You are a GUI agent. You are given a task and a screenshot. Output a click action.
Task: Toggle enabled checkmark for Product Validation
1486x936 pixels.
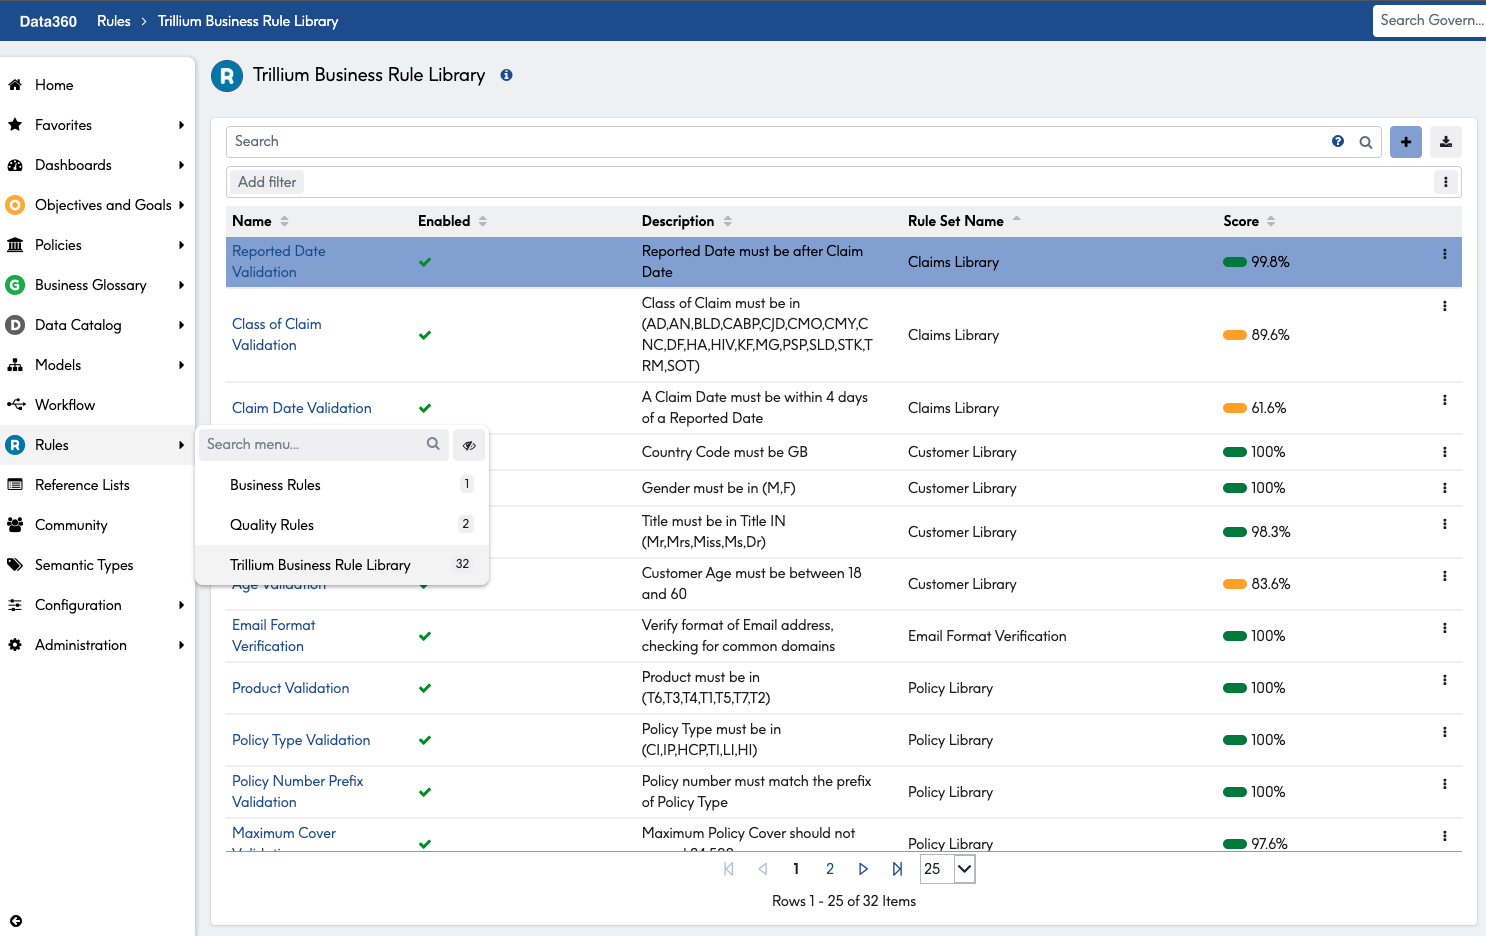tap(425, 688)
